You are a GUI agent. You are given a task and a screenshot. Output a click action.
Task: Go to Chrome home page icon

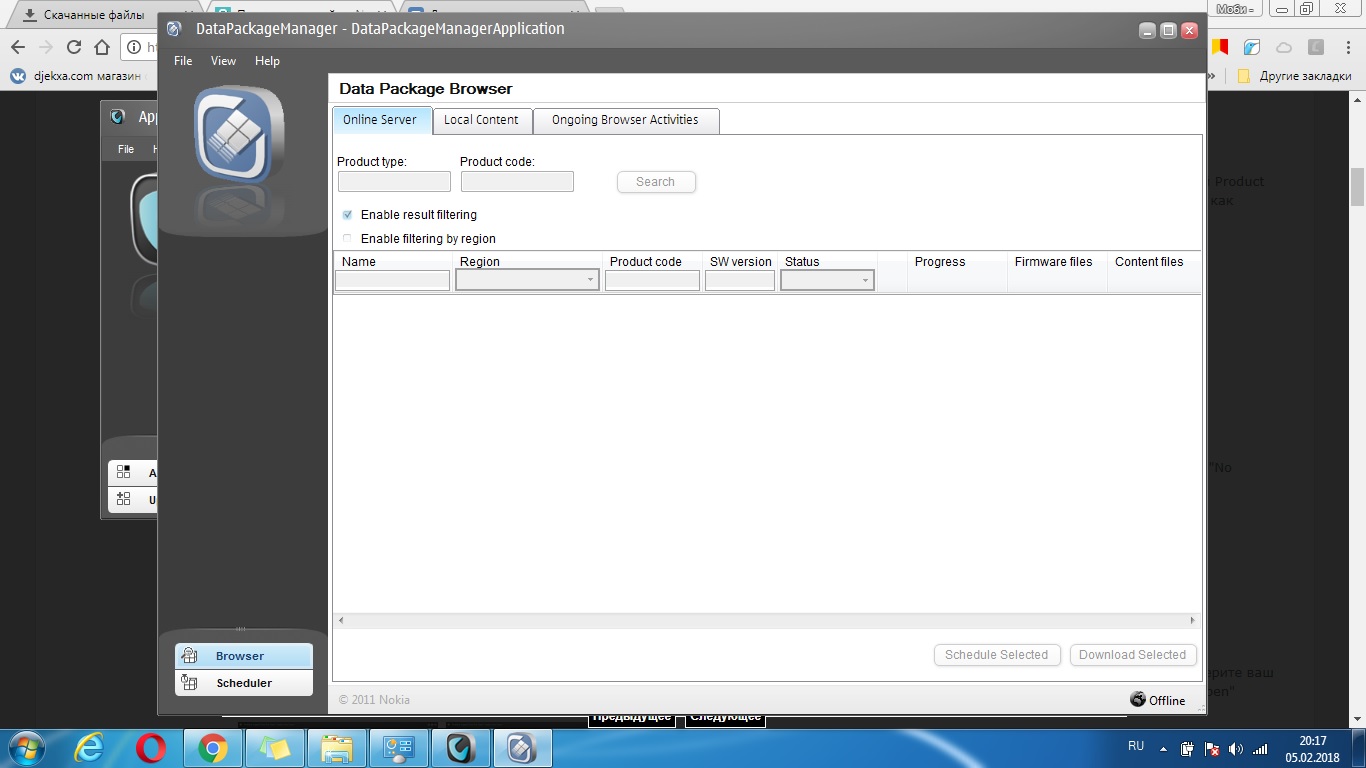tap(101, 47)
